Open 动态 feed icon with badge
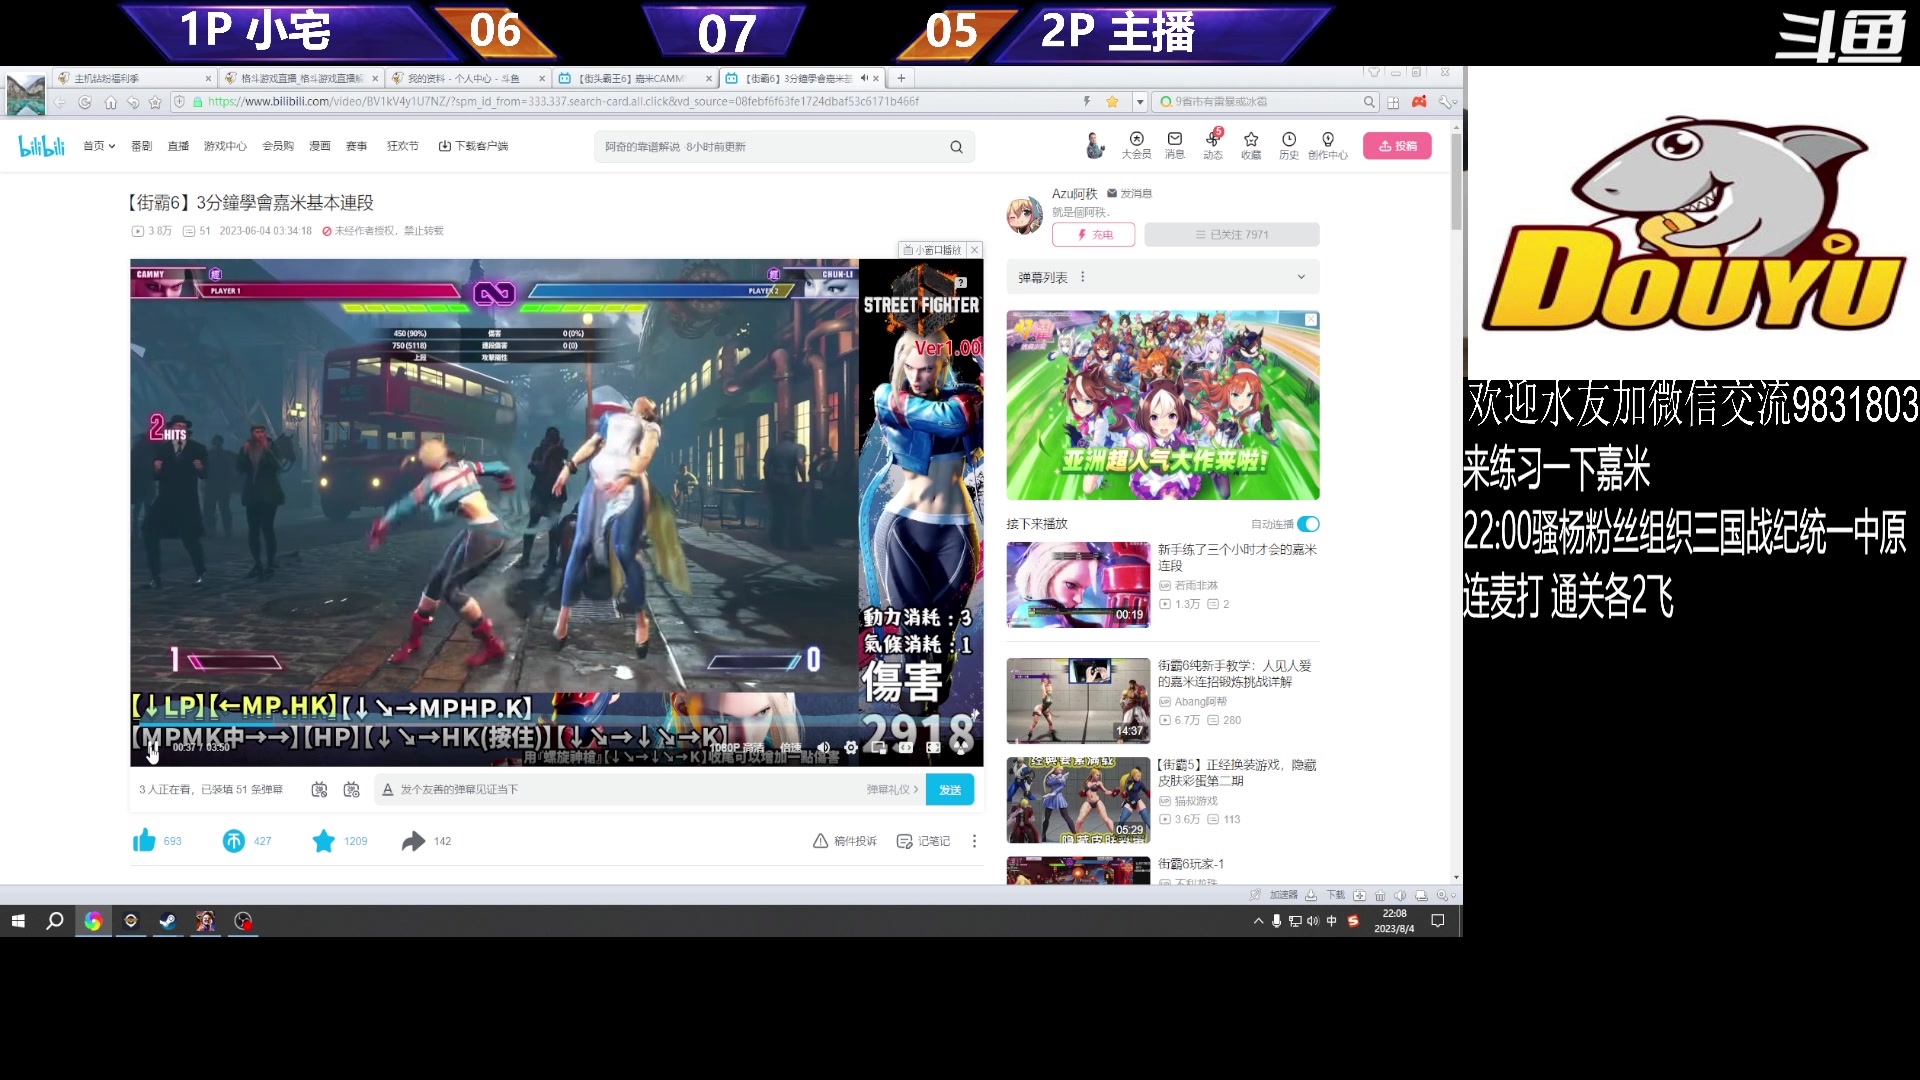 [x=1213, y=145]
